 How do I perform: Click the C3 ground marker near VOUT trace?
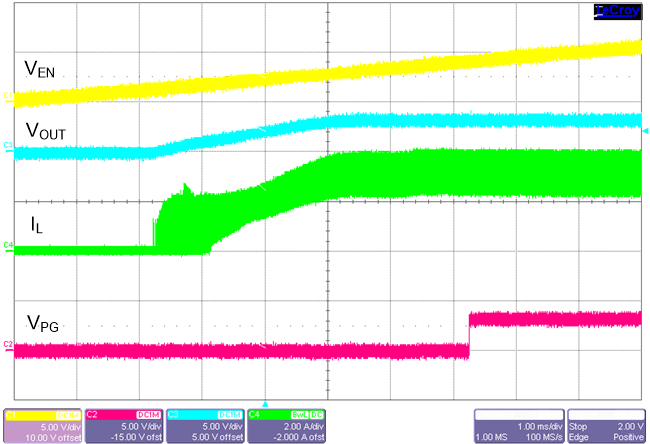(x=8, y=146)
